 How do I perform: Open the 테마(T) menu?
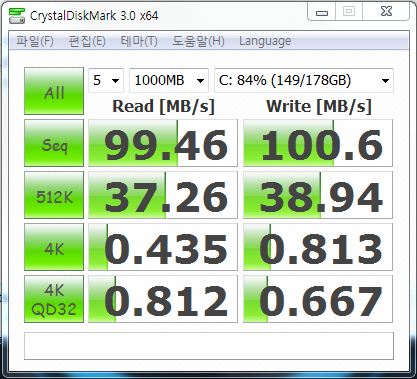pyautogui.click(x=139, y=41)
